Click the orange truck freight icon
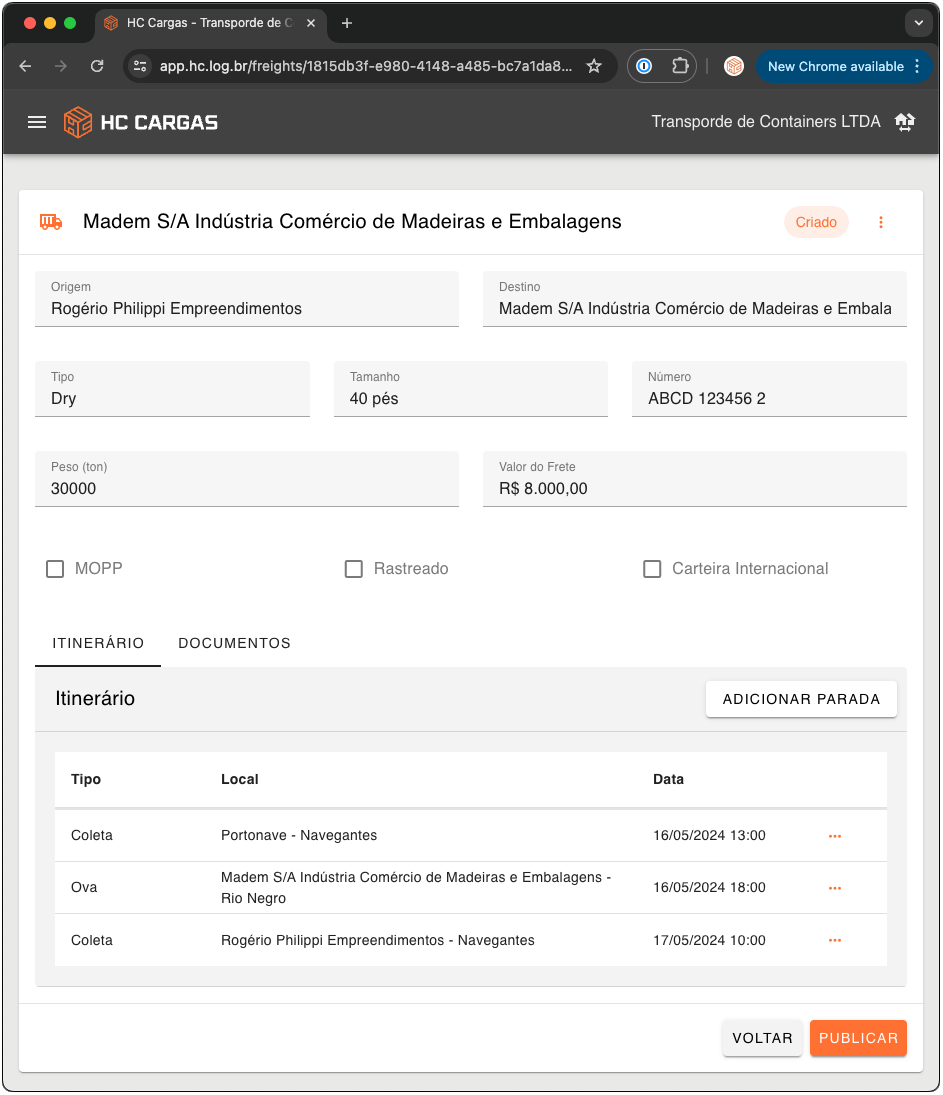 (x=51, y=222)
